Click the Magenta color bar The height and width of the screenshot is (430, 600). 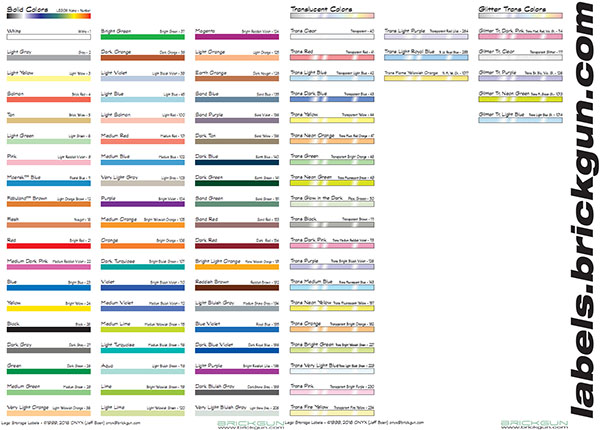(237, 37)
